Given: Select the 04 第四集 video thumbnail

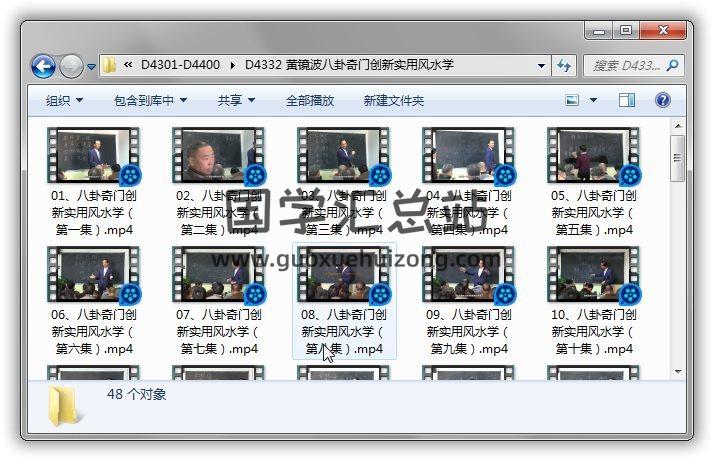Looking at the screenshot, I should click(x=469, y=155).
